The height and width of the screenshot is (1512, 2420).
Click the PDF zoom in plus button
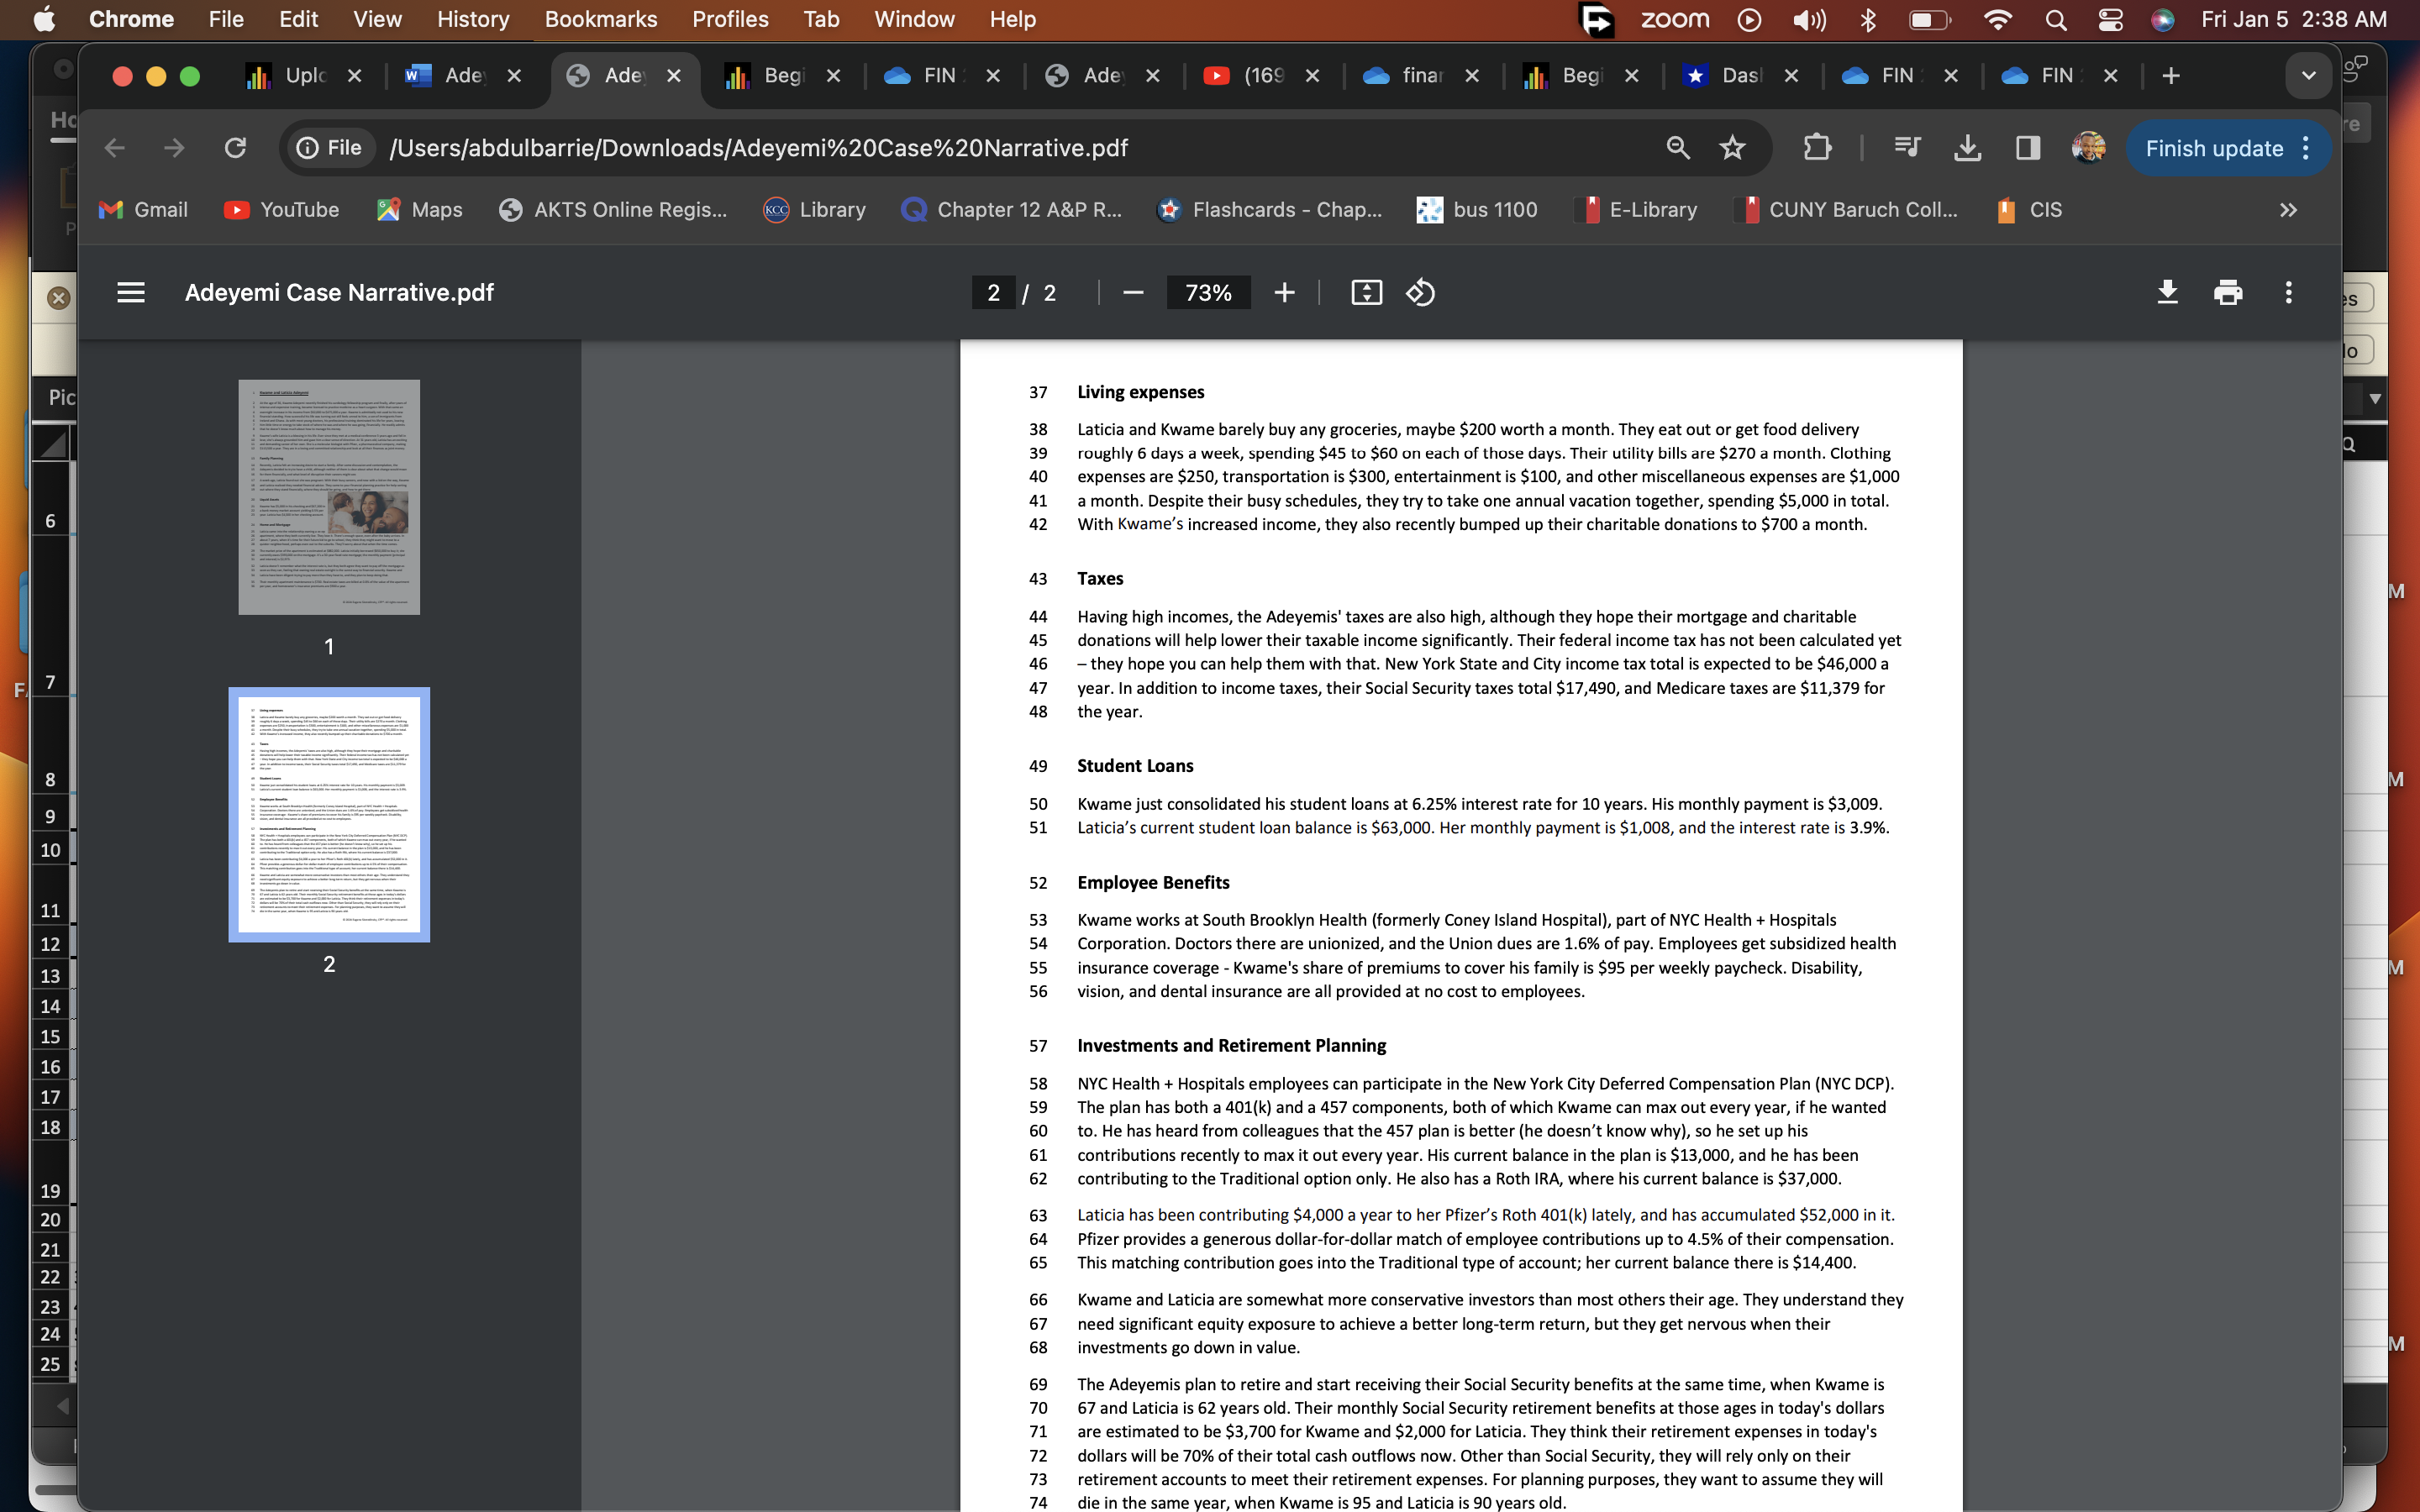pos(1284,293)
